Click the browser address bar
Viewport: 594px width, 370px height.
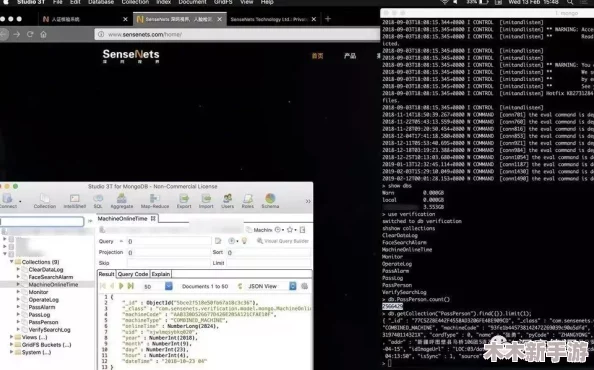237,34
